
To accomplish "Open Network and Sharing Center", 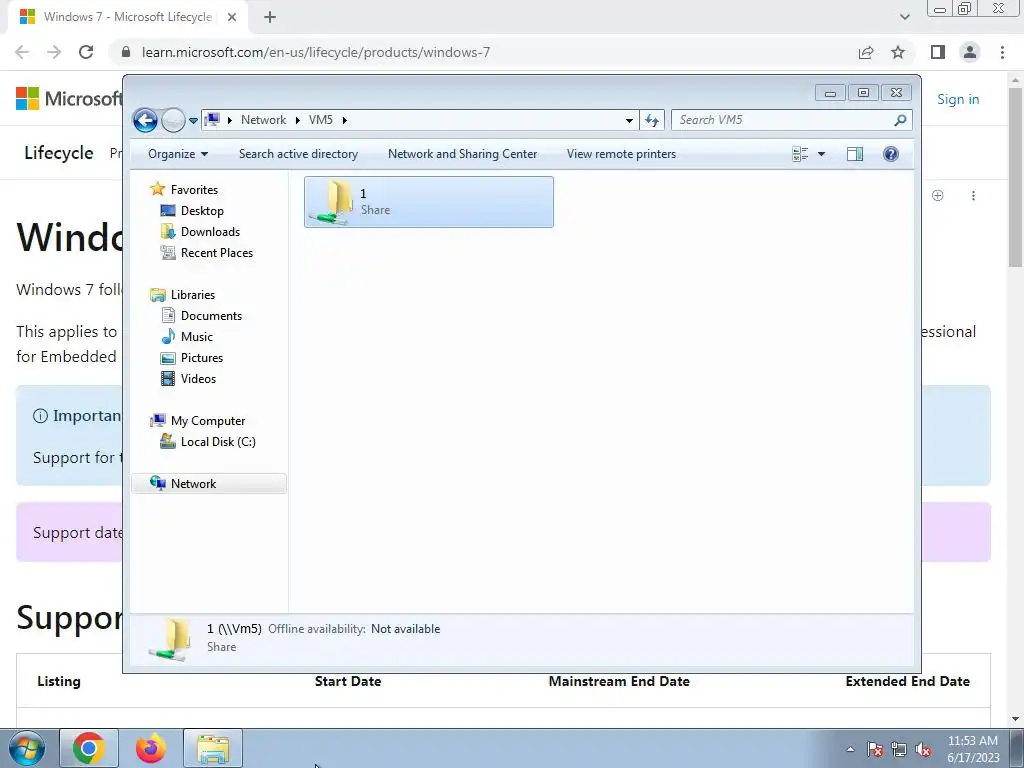I will (x=462, y=154).
